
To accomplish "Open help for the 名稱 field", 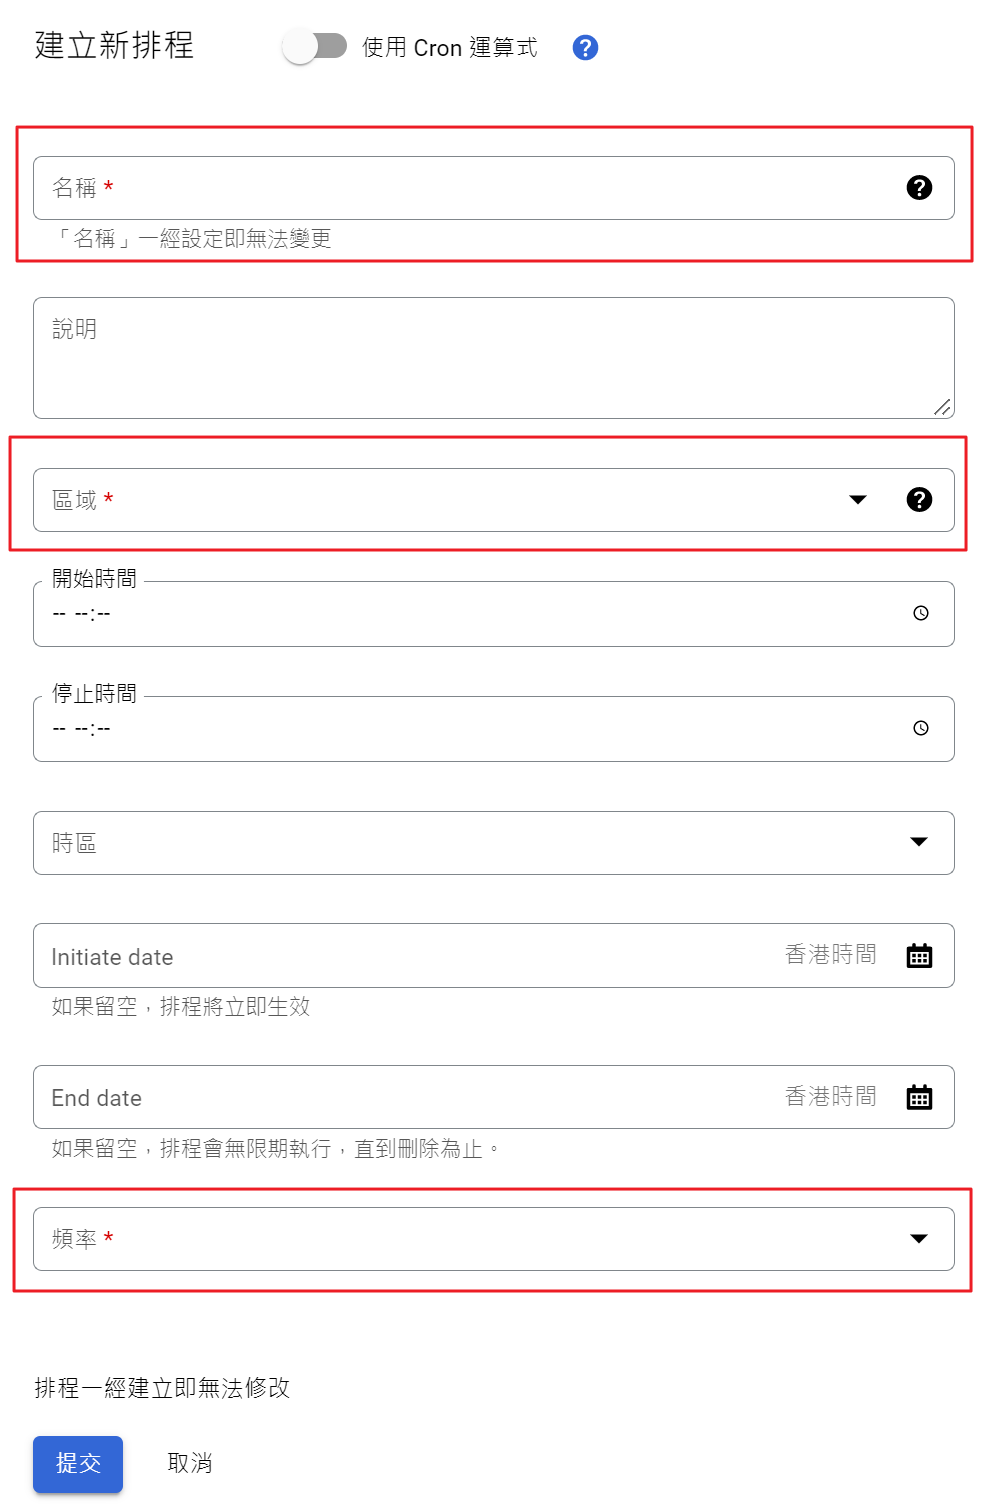I will [x=919, y=187].
